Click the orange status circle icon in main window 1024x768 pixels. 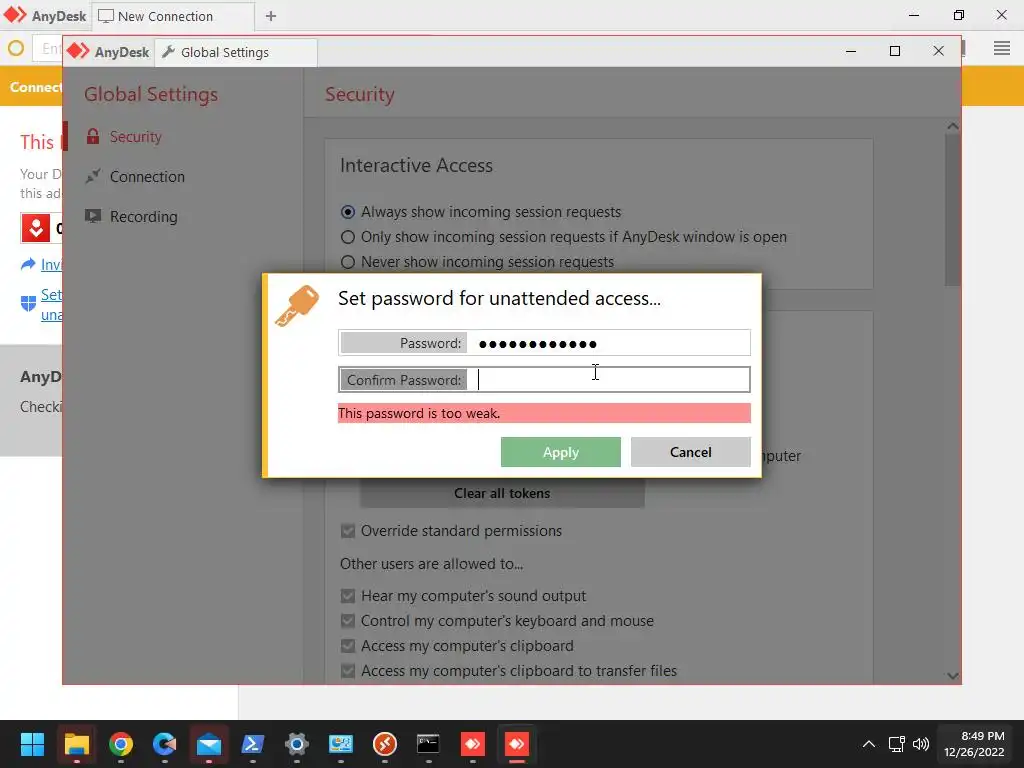point(16,48)
